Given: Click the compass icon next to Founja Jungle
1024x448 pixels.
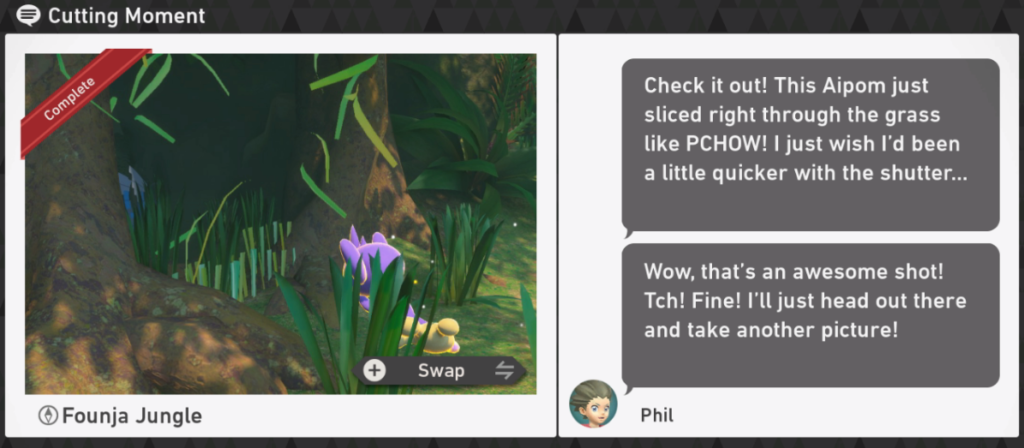Looking at the screenshot, I should (x=48, y=415).
